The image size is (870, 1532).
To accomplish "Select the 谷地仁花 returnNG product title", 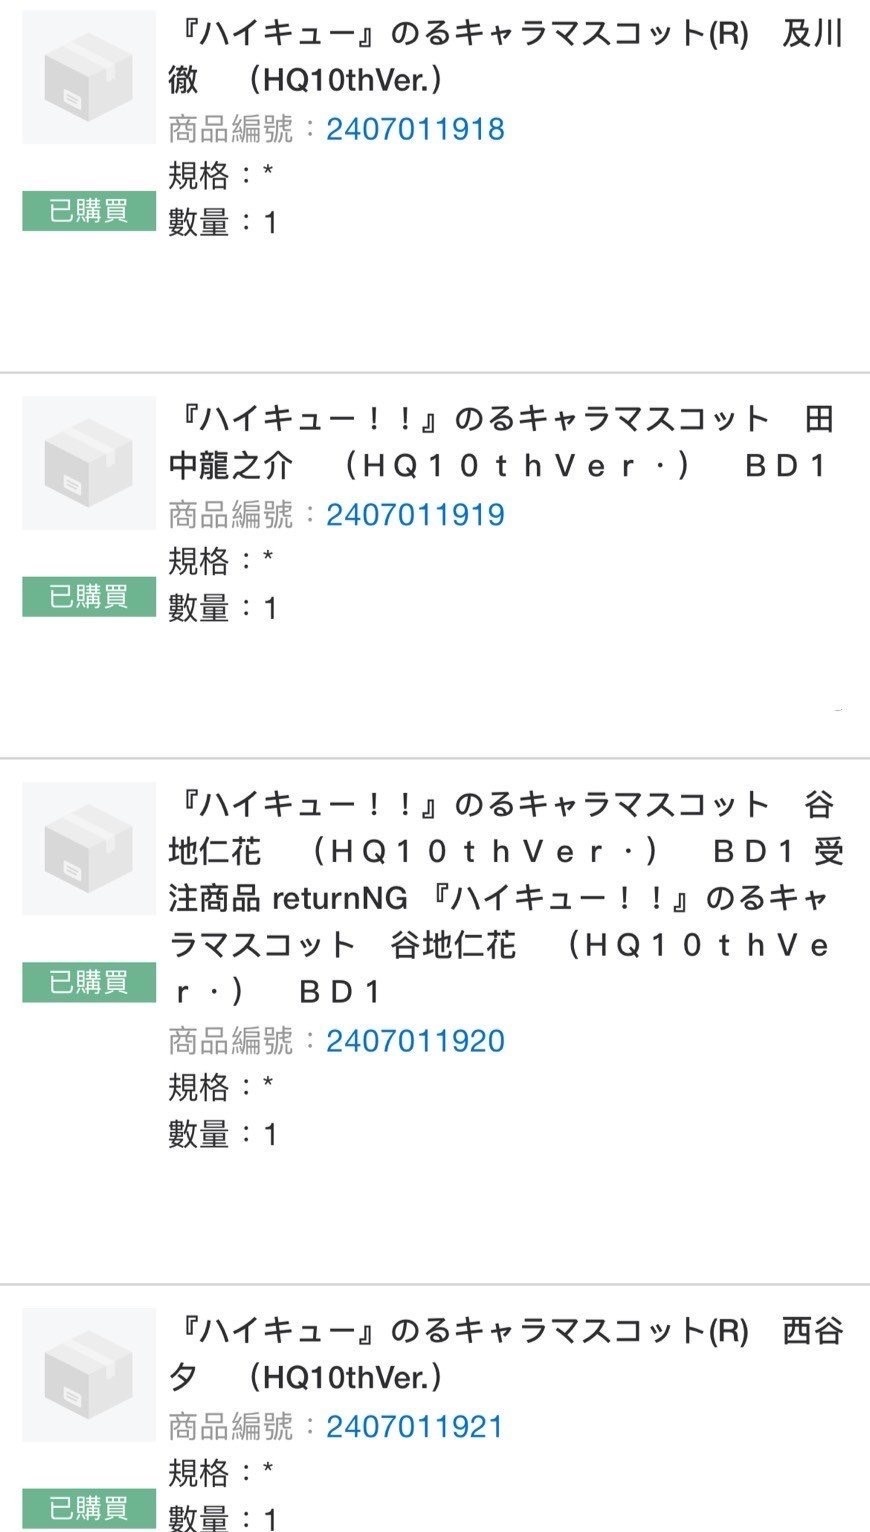I will coord(506,898).
